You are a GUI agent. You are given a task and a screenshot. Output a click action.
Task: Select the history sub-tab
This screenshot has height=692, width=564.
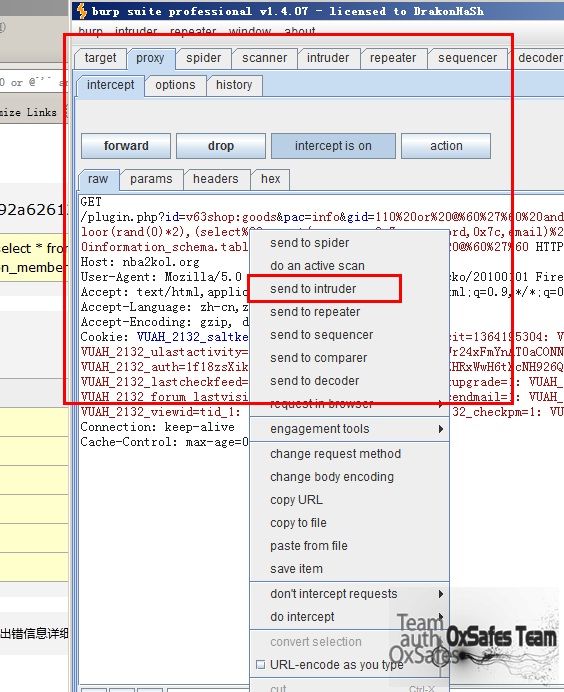pos(234,85)
